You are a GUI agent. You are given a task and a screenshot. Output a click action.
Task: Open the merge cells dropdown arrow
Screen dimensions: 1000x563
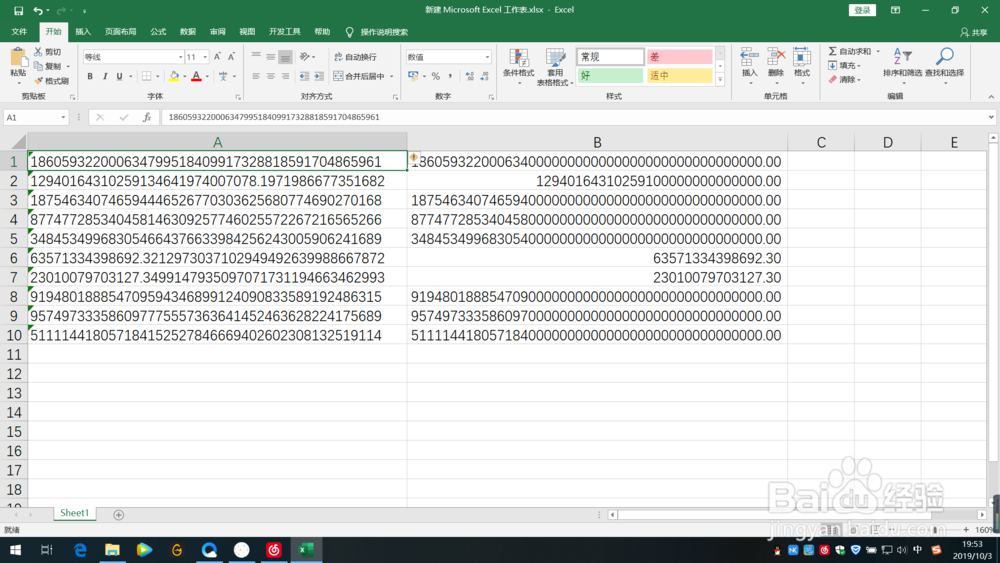click(392, 77)
